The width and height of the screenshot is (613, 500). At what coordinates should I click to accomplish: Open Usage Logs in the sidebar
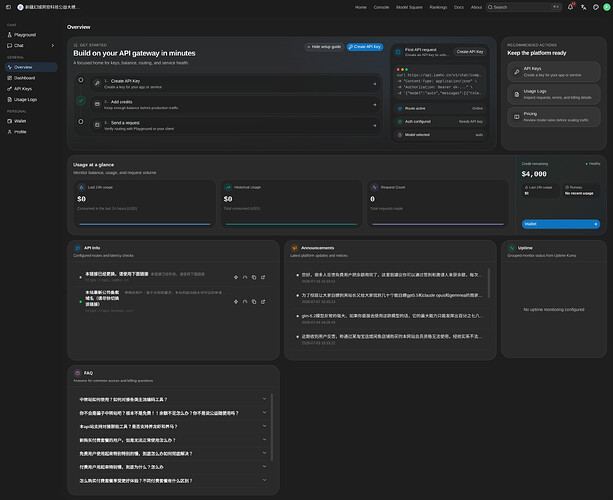(31, 100)
